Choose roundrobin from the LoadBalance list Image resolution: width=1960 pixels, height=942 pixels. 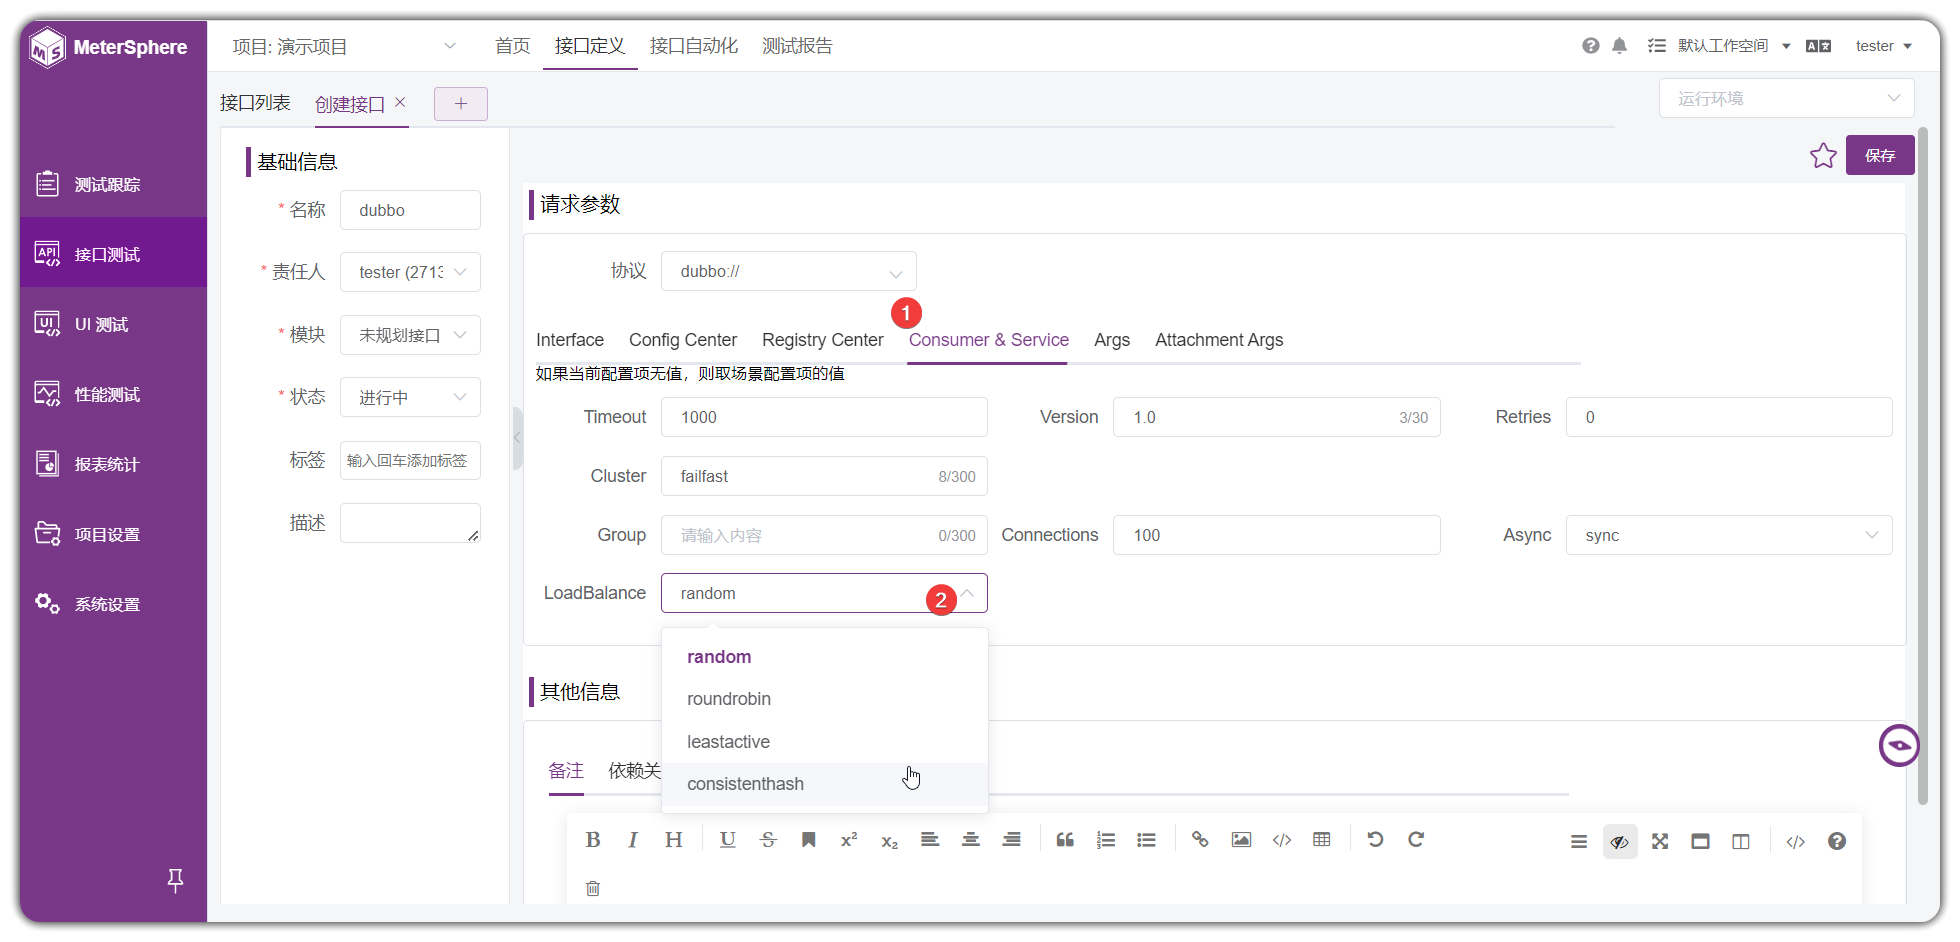tap(825, 700)
